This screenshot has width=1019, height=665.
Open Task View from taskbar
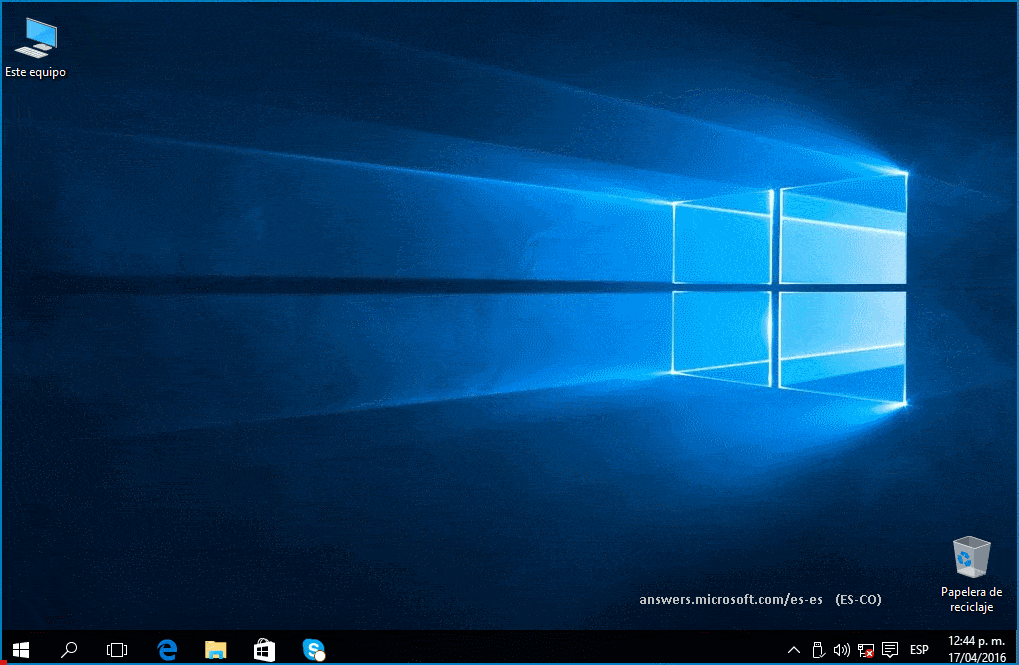(117, 649)
